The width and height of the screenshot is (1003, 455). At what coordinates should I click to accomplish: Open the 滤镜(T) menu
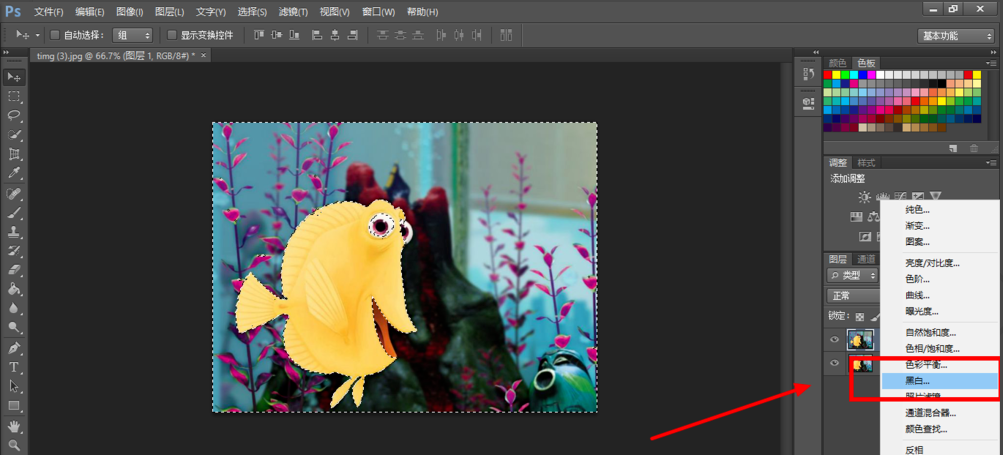(x=293, y=12)
